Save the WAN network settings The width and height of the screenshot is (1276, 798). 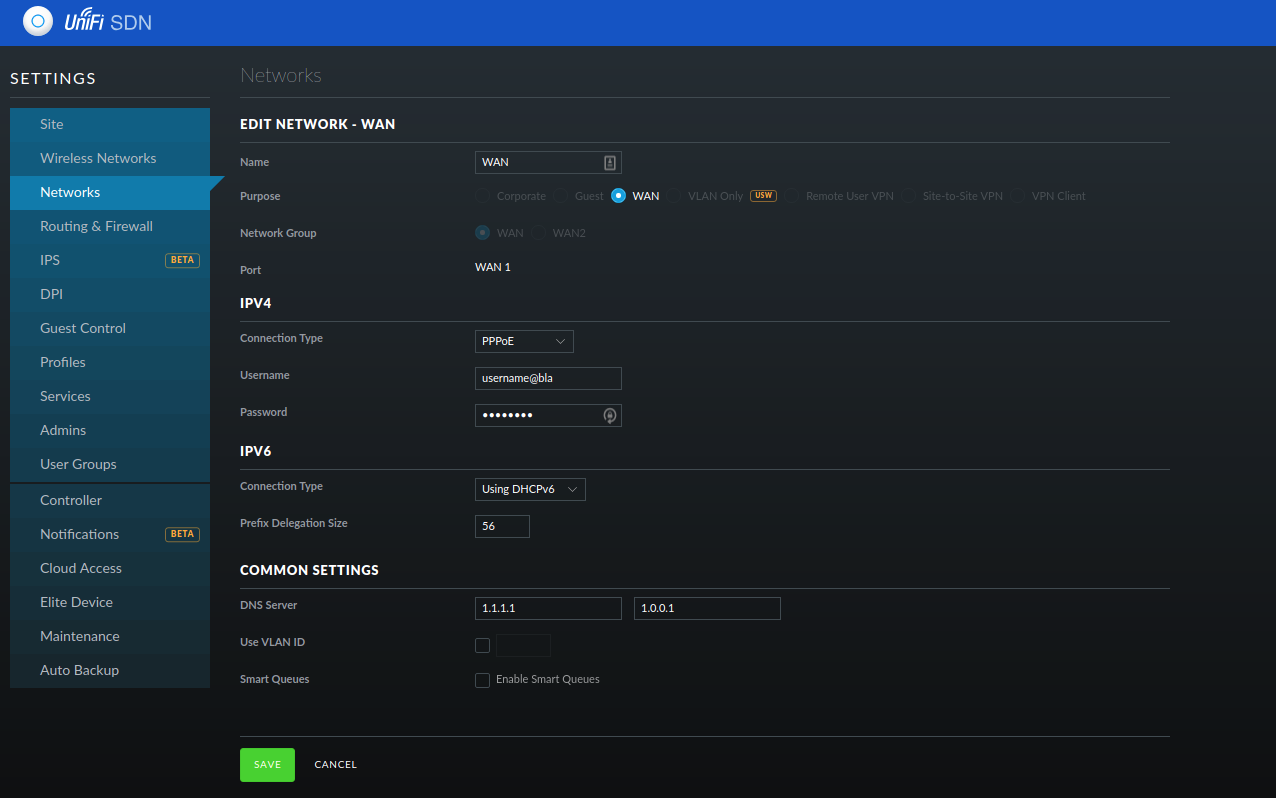coord(267,764)
